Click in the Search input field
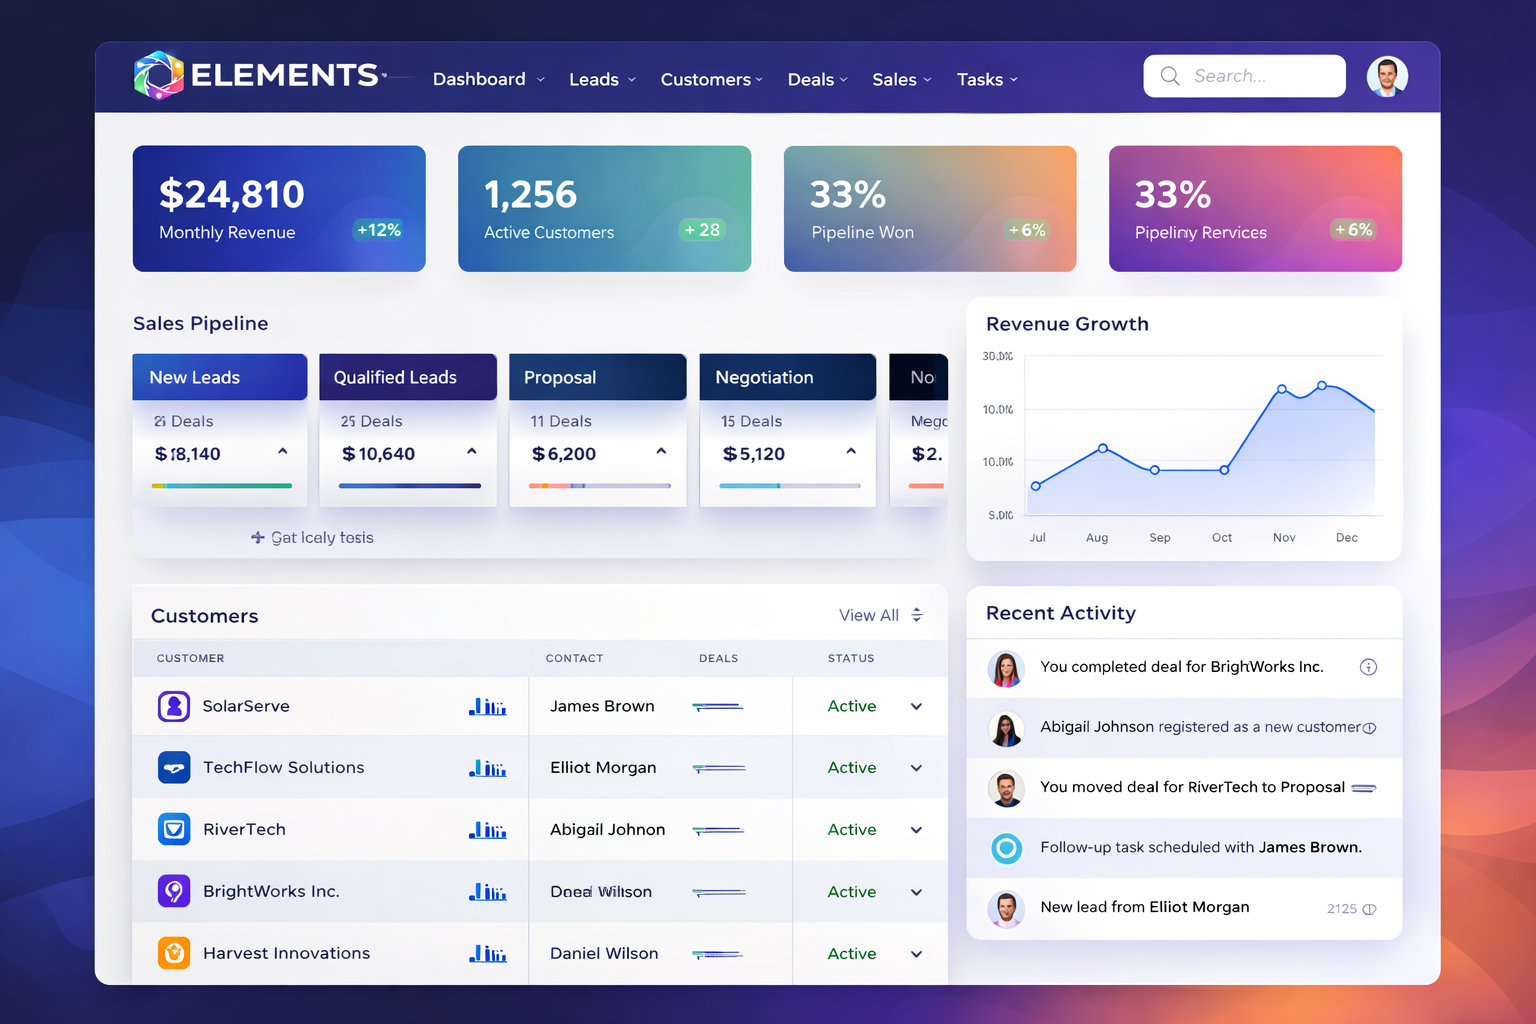Screen dimensions: 1536x1024 [1256, 76]
